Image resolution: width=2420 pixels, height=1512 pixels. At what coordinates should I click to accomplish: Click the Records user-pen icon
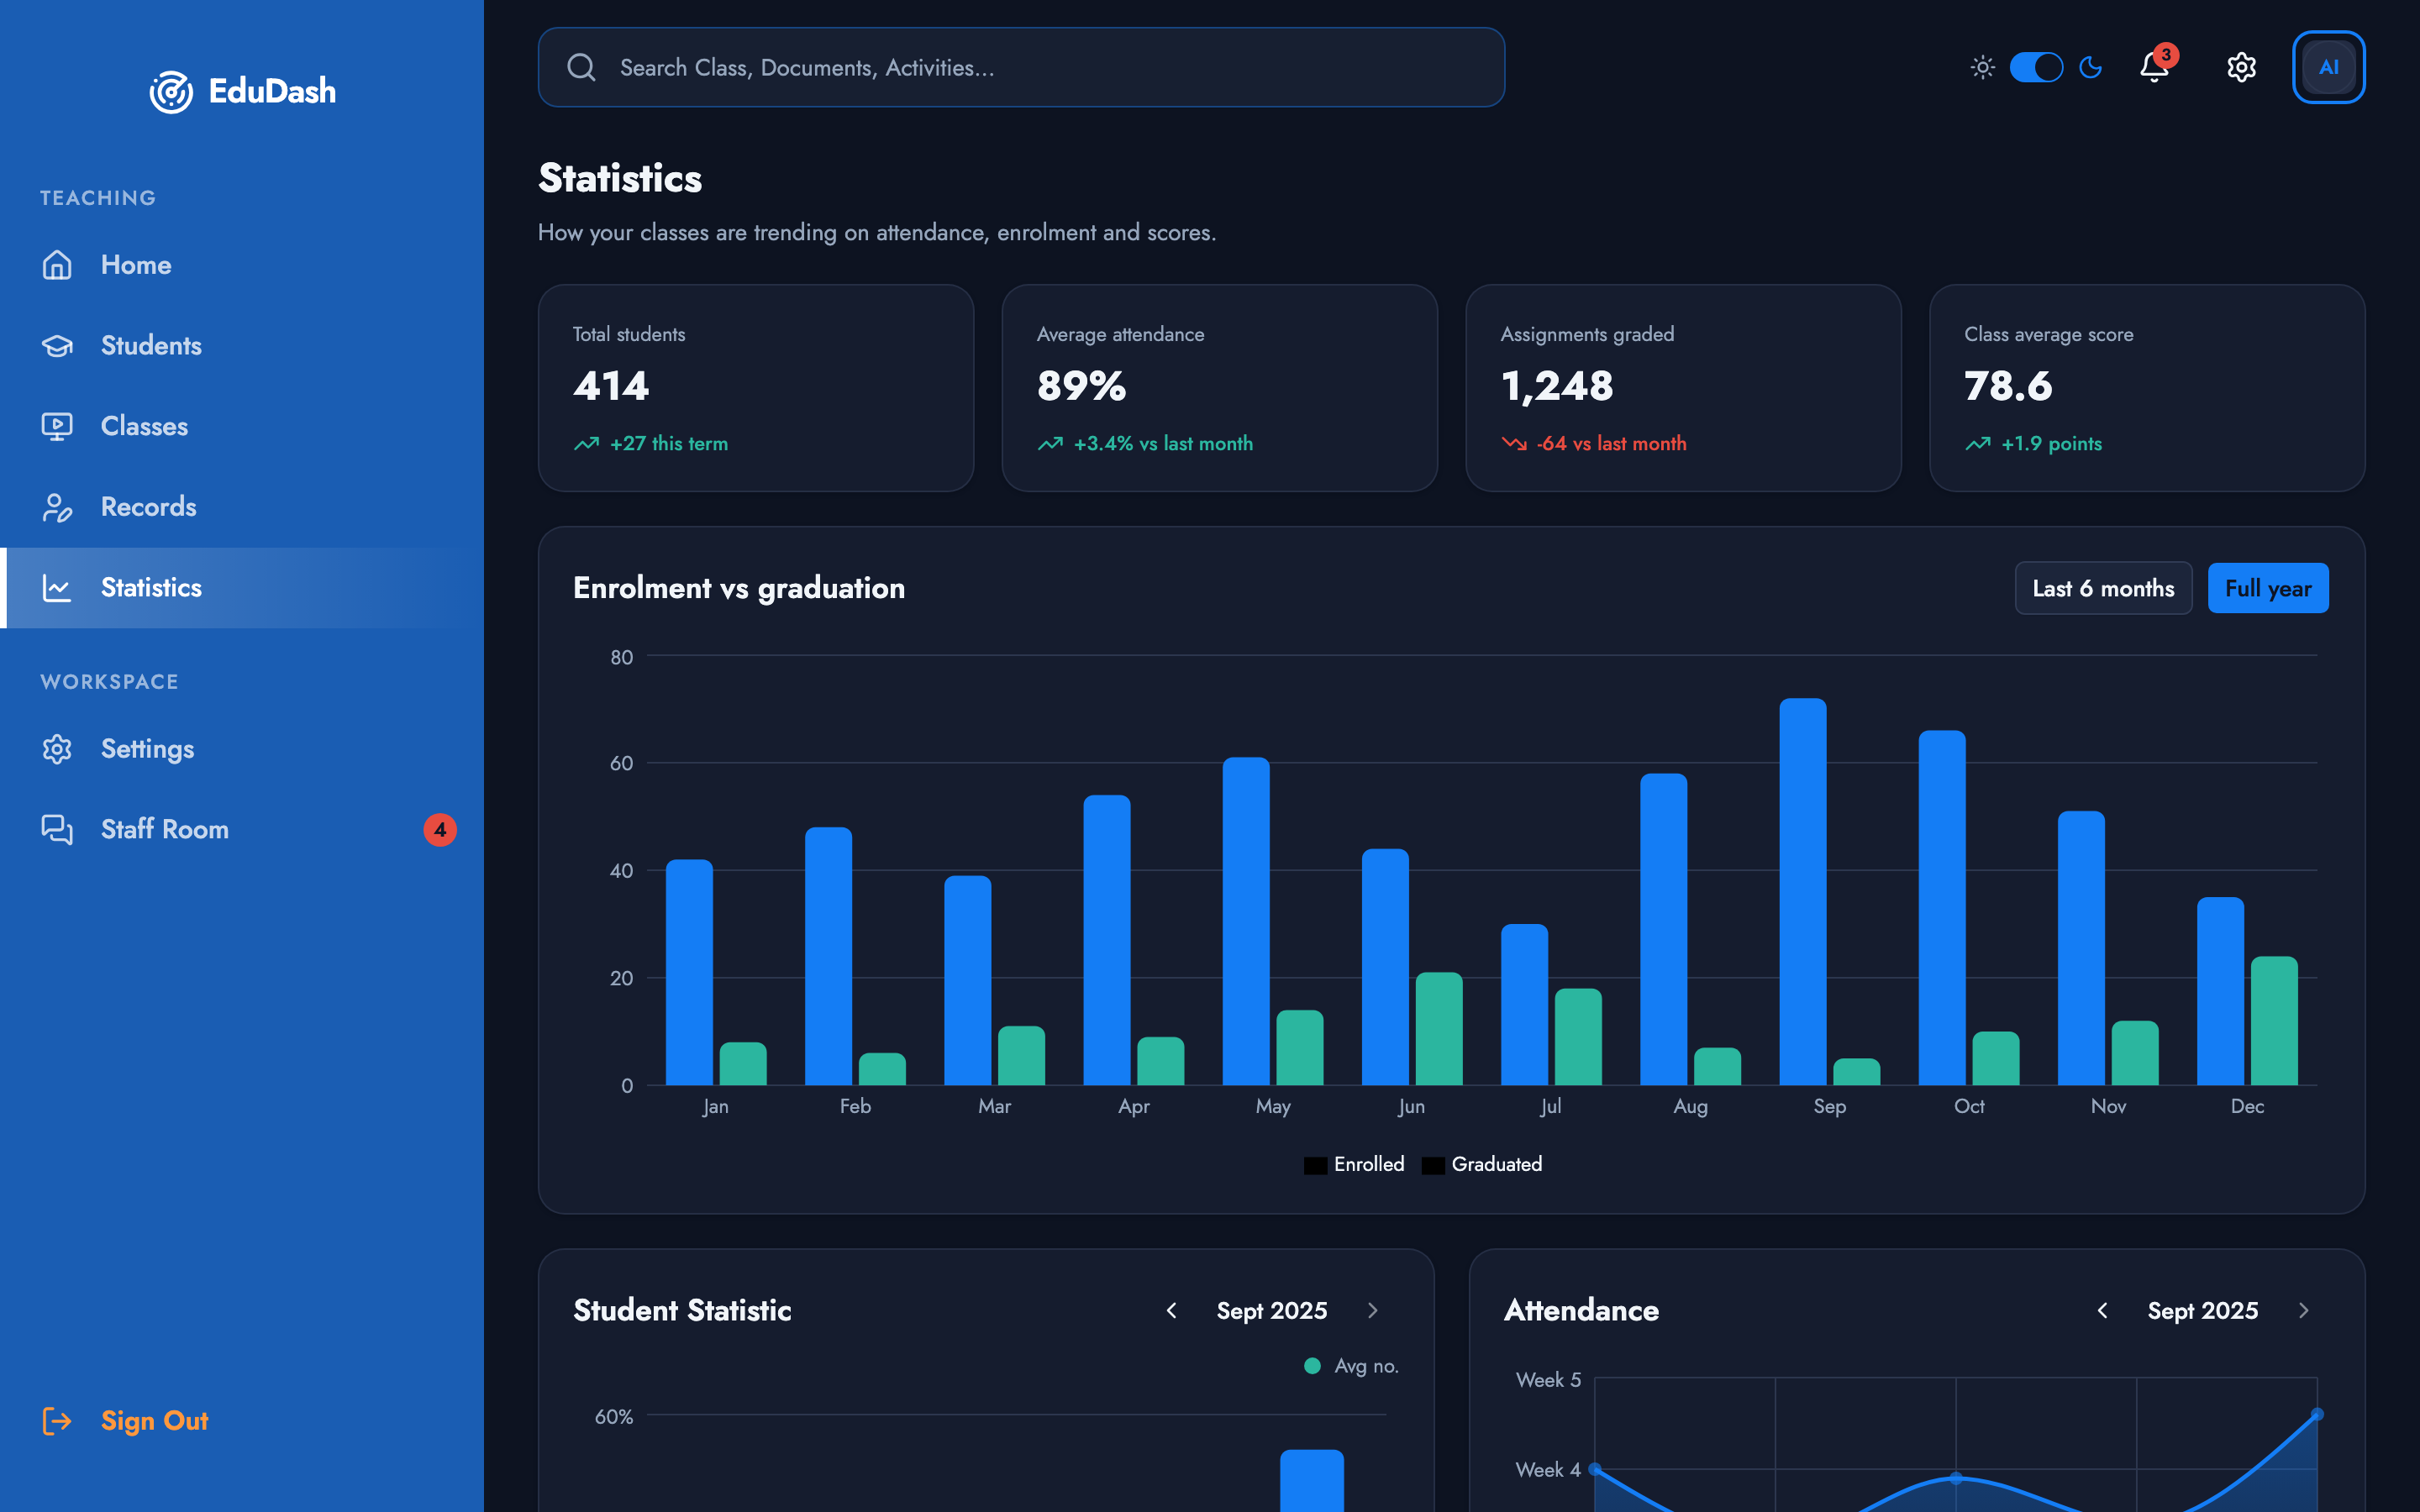click(x=57, y=507)
